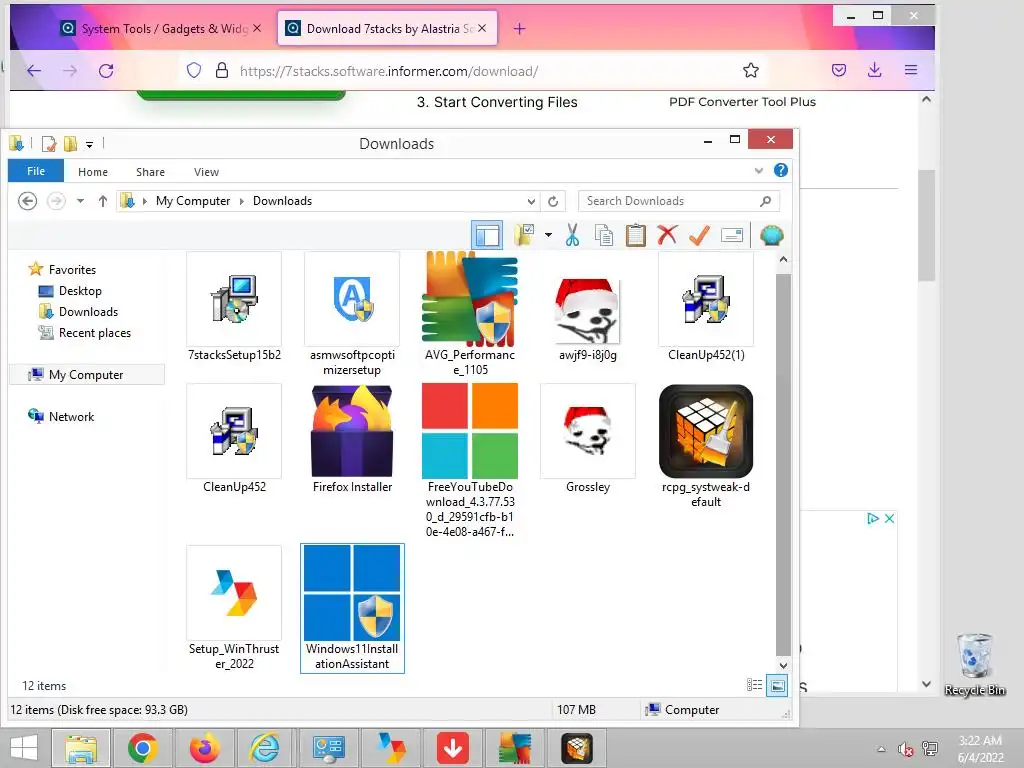Open Firefox Downloads panel arrow icon

pyautogui.click(x=874, y=70)
